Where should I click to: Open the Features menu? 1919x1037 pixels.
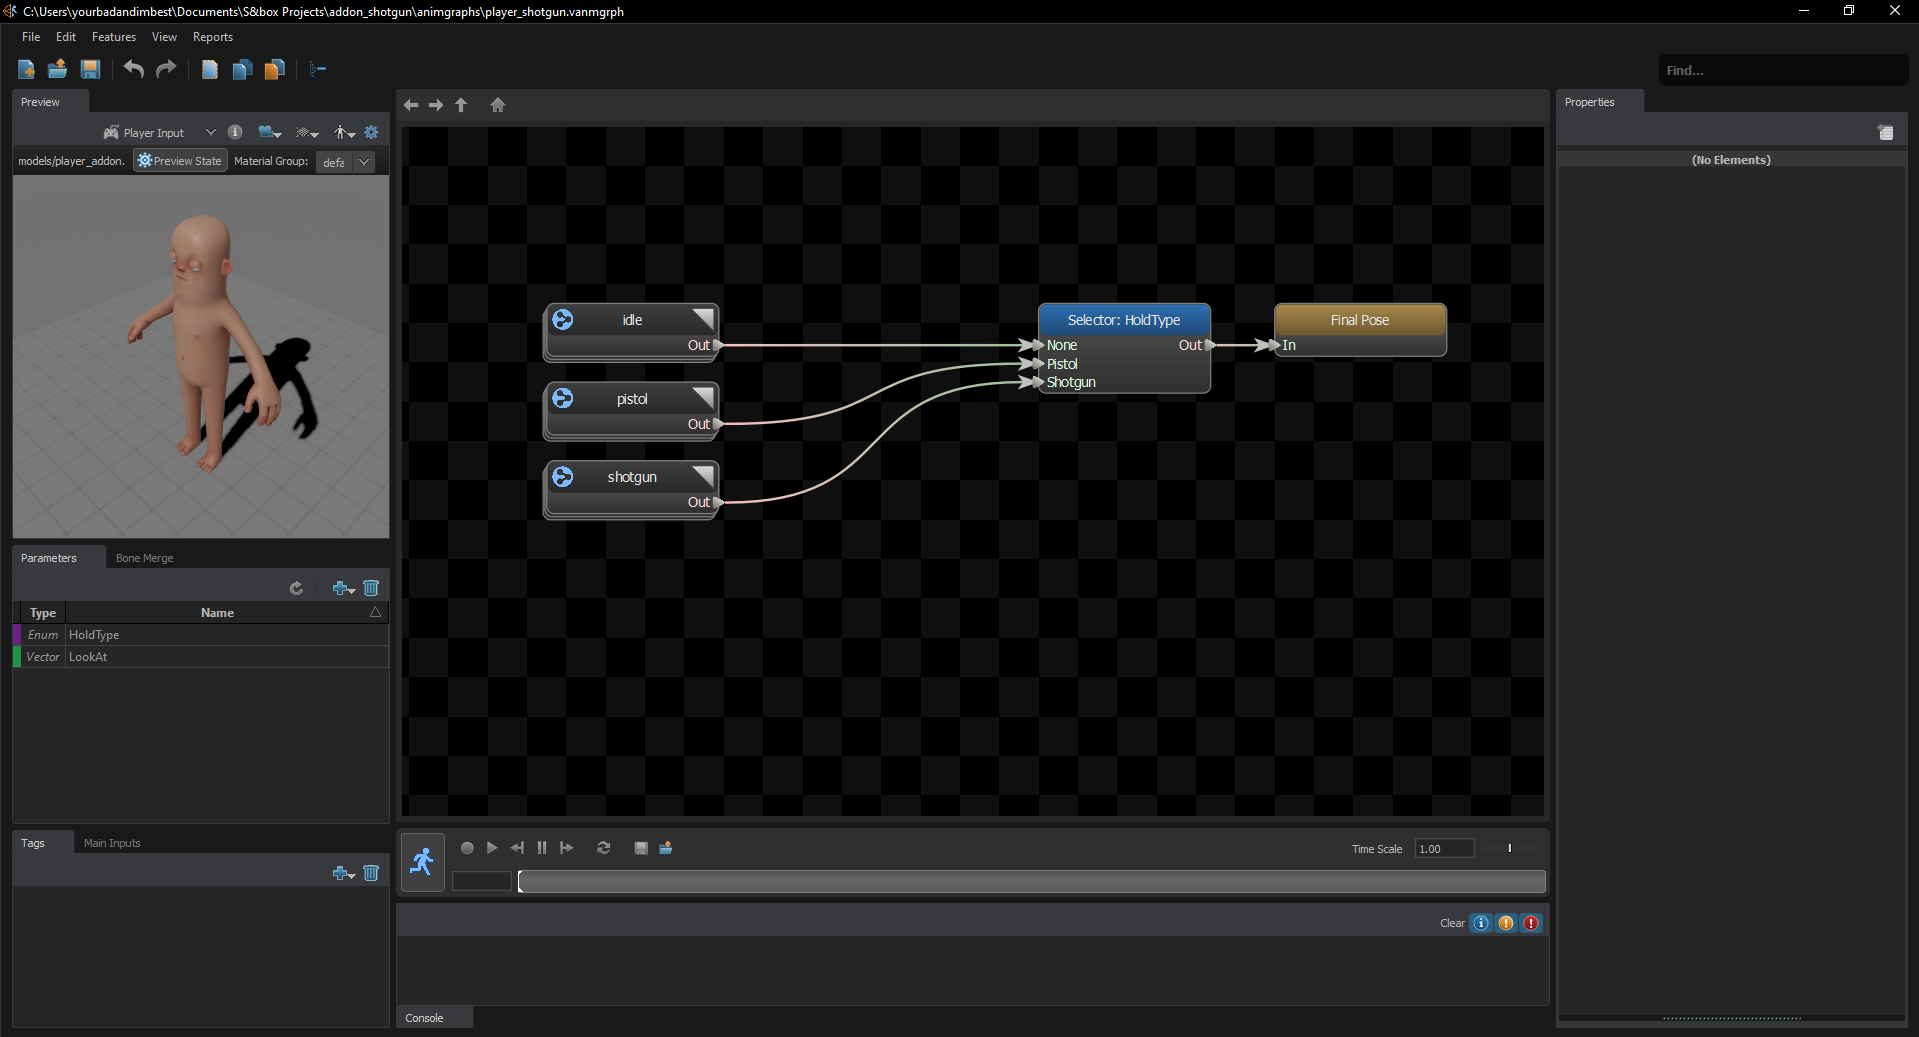113,37
